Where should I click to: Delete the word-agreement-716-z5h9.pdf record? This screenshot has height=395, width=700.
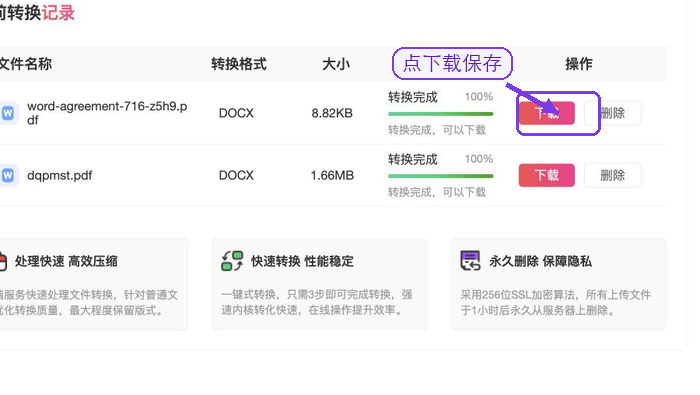tap(612, 113)
